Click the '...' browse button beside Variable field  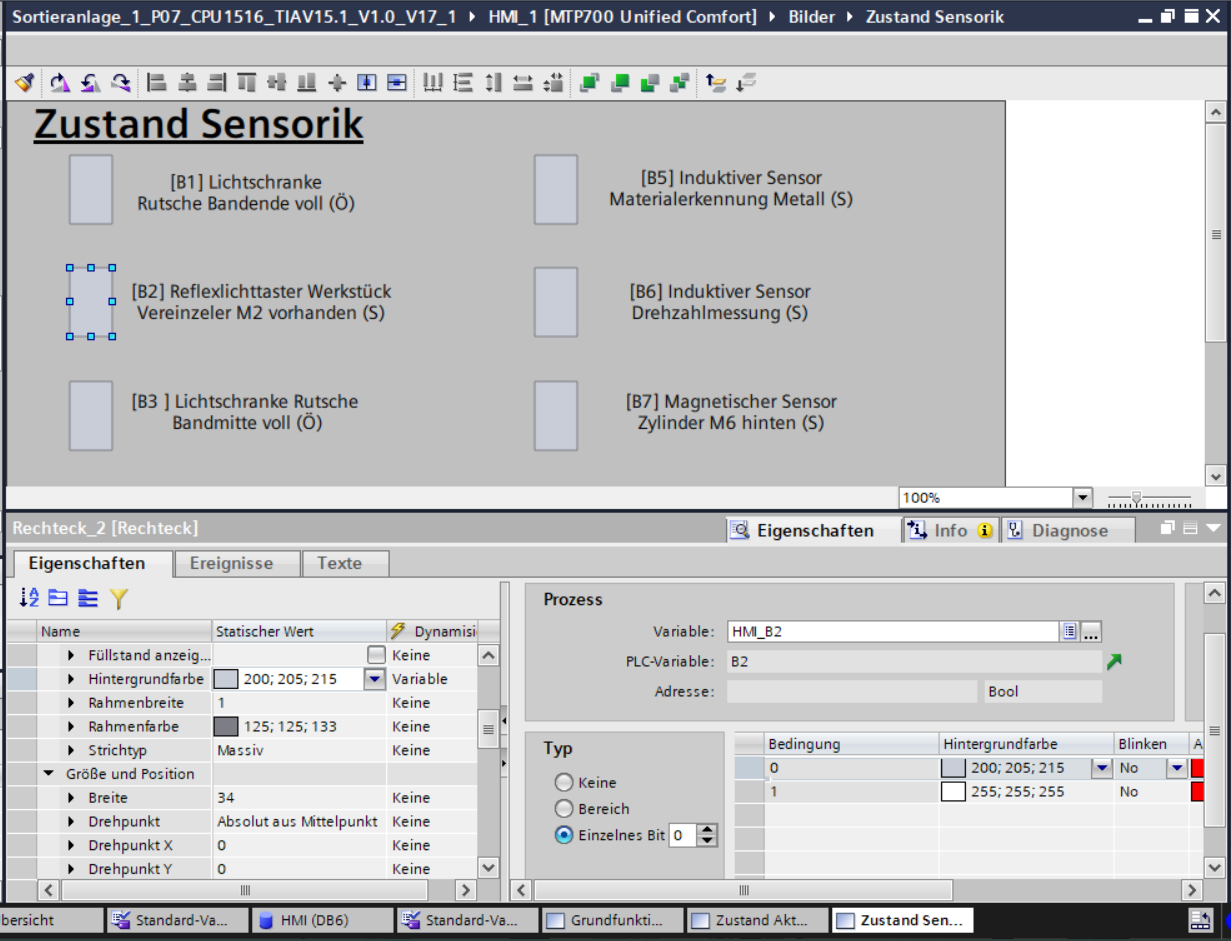point(1091,631)
